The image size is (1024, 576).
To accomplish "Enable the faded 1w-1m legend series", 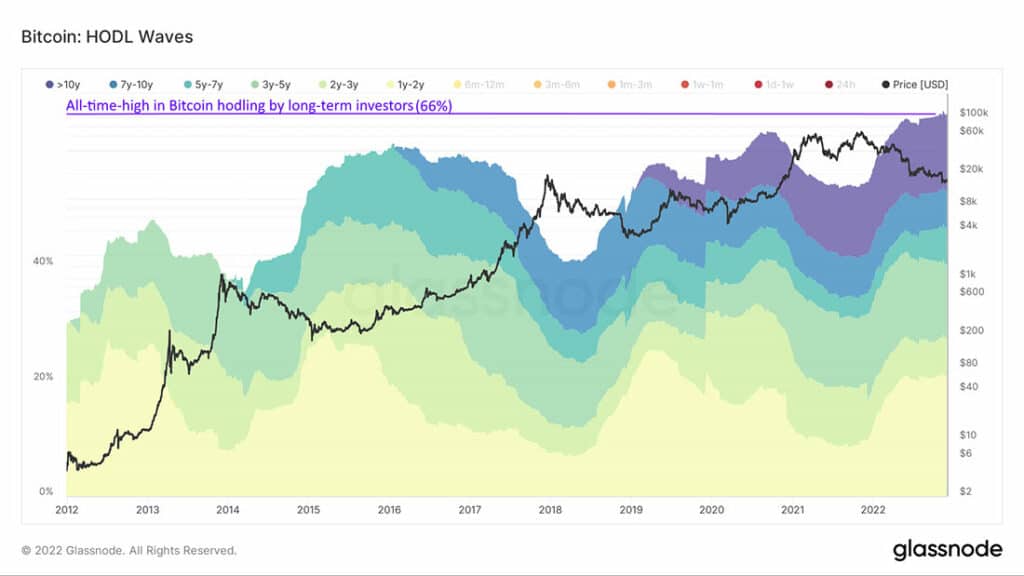I will point(703,84).
